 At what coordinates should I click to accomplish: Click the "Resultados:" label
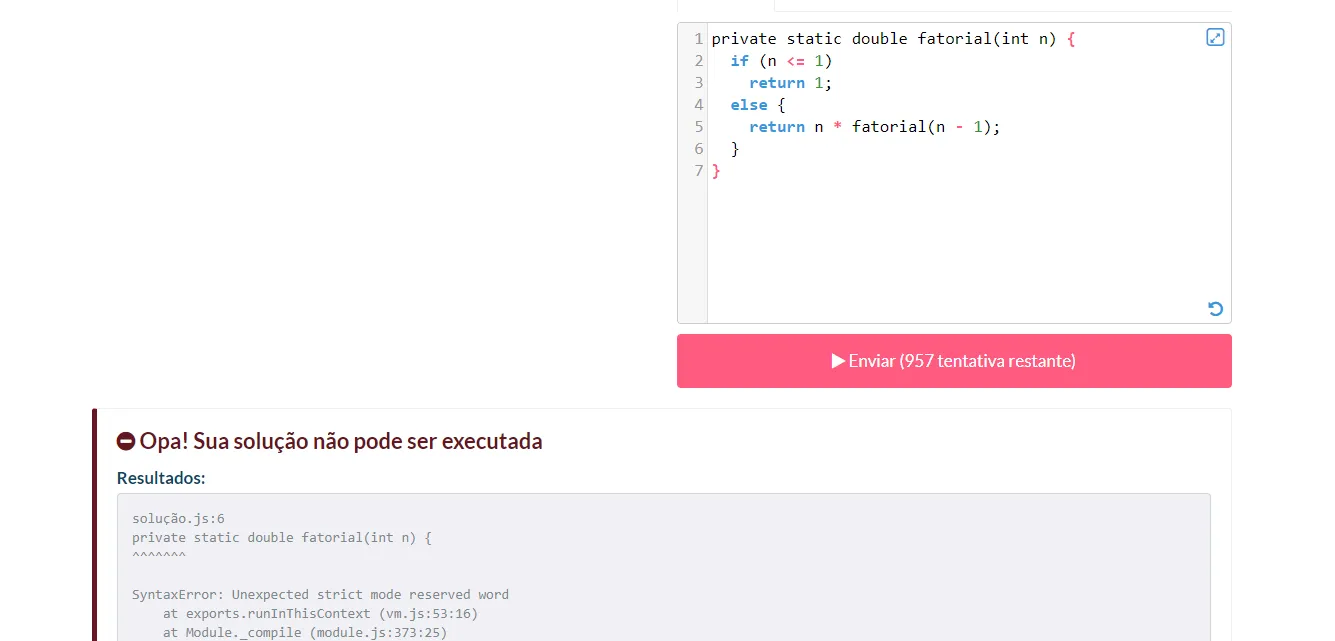coord(161,478)
